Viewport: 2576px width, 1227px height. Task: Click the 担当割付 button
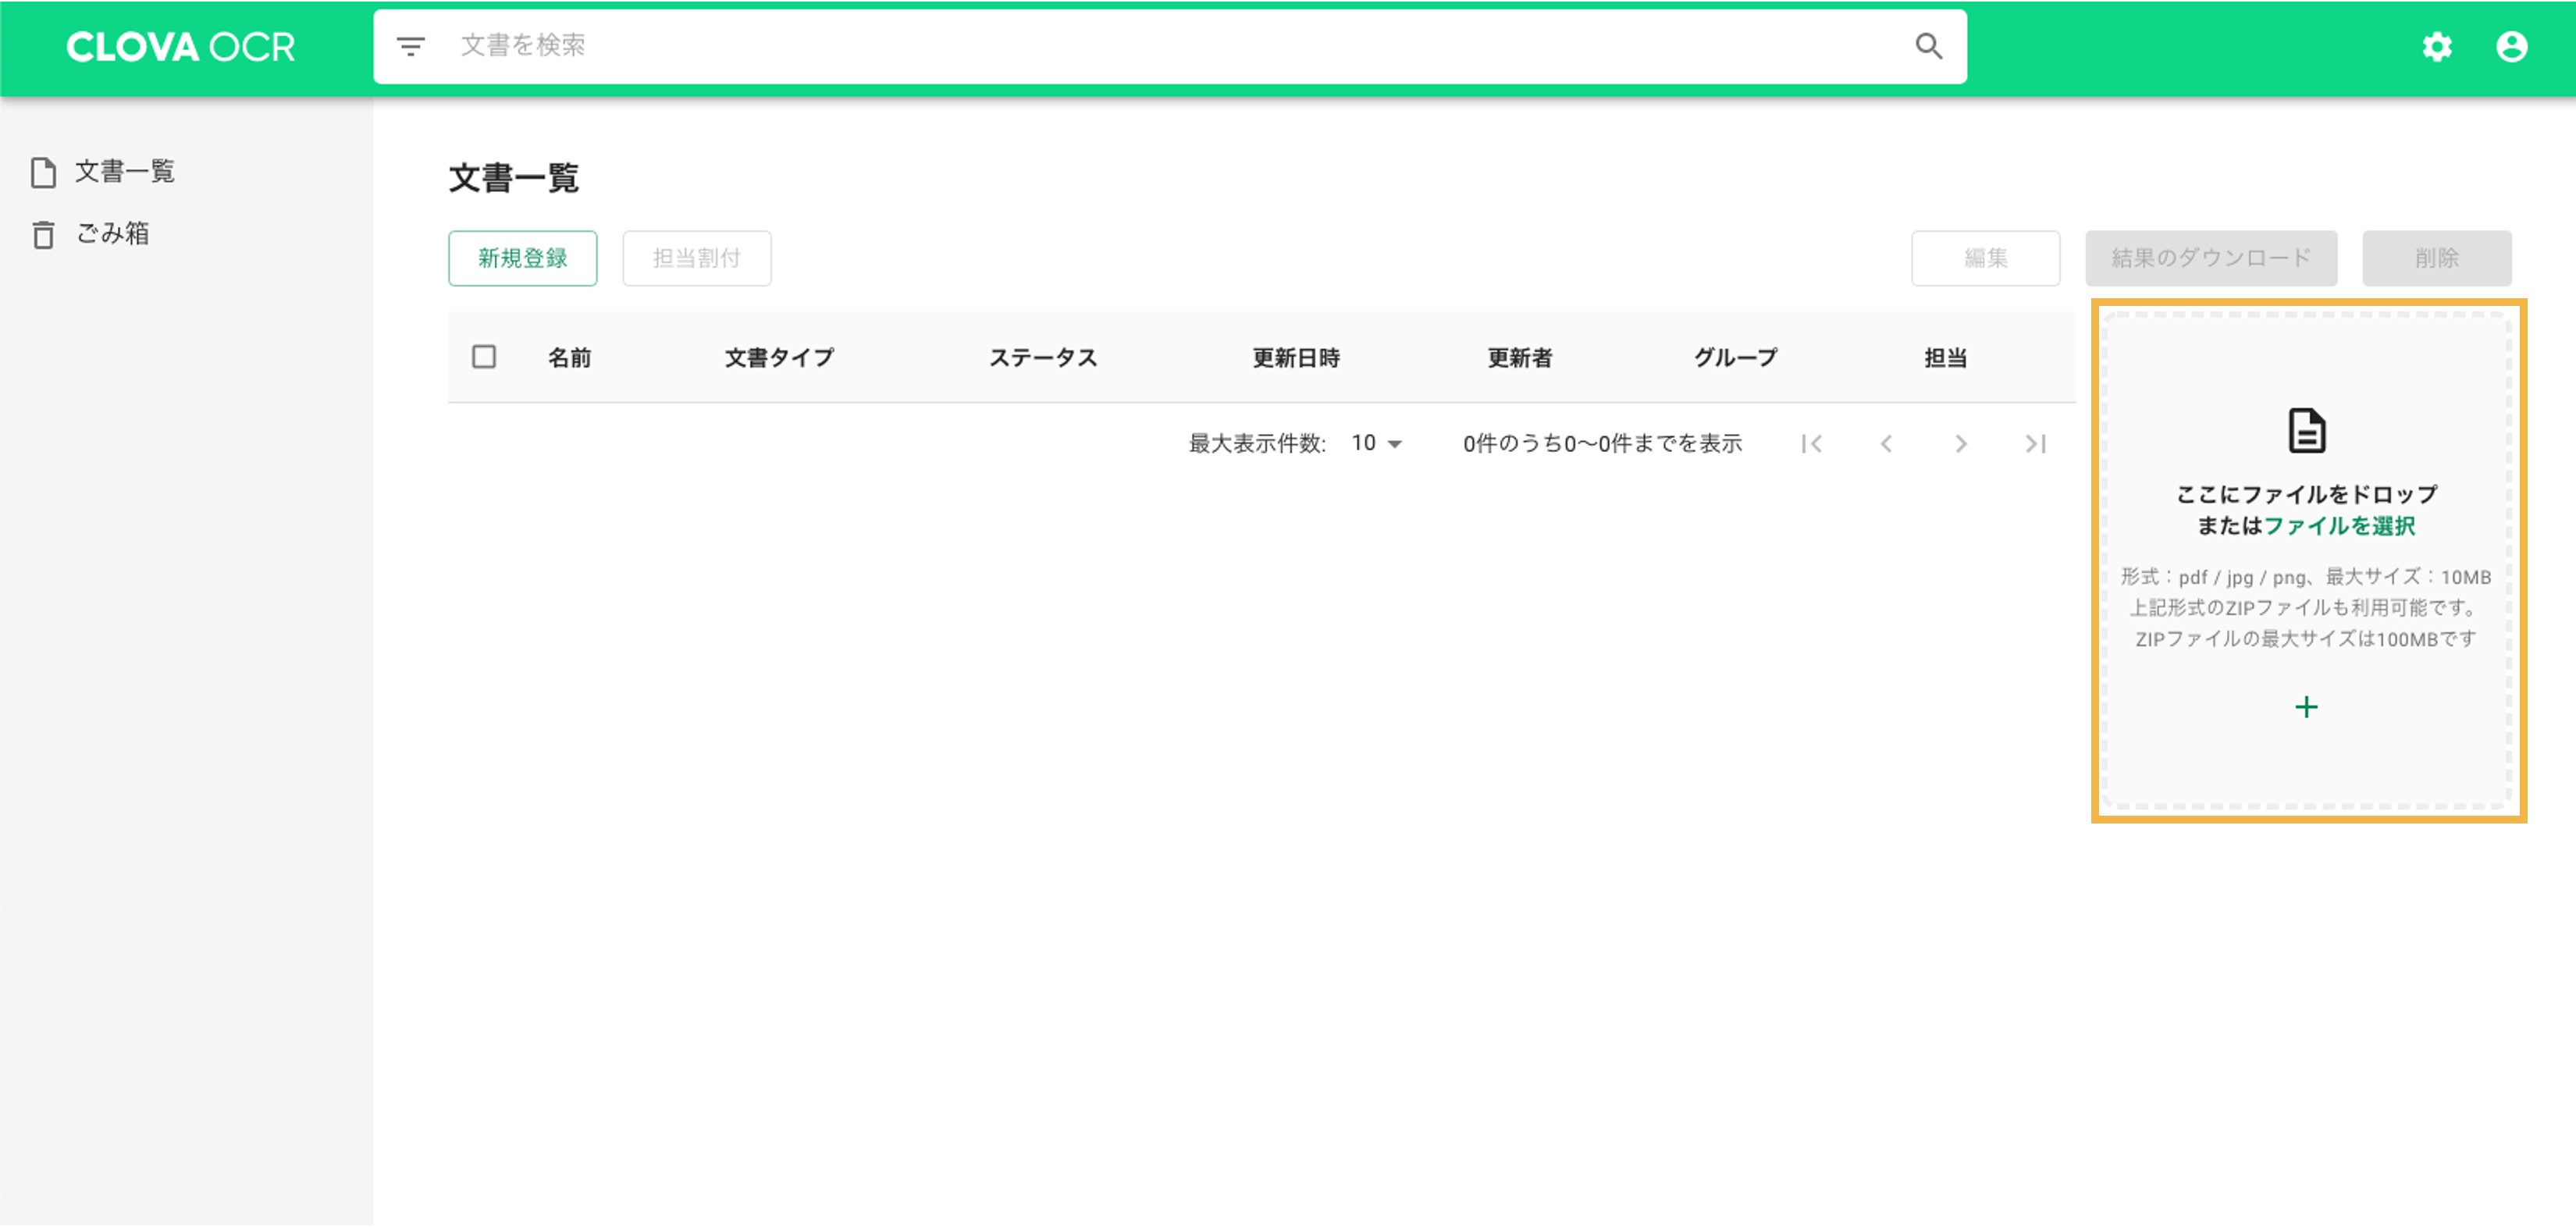[696, 259]
